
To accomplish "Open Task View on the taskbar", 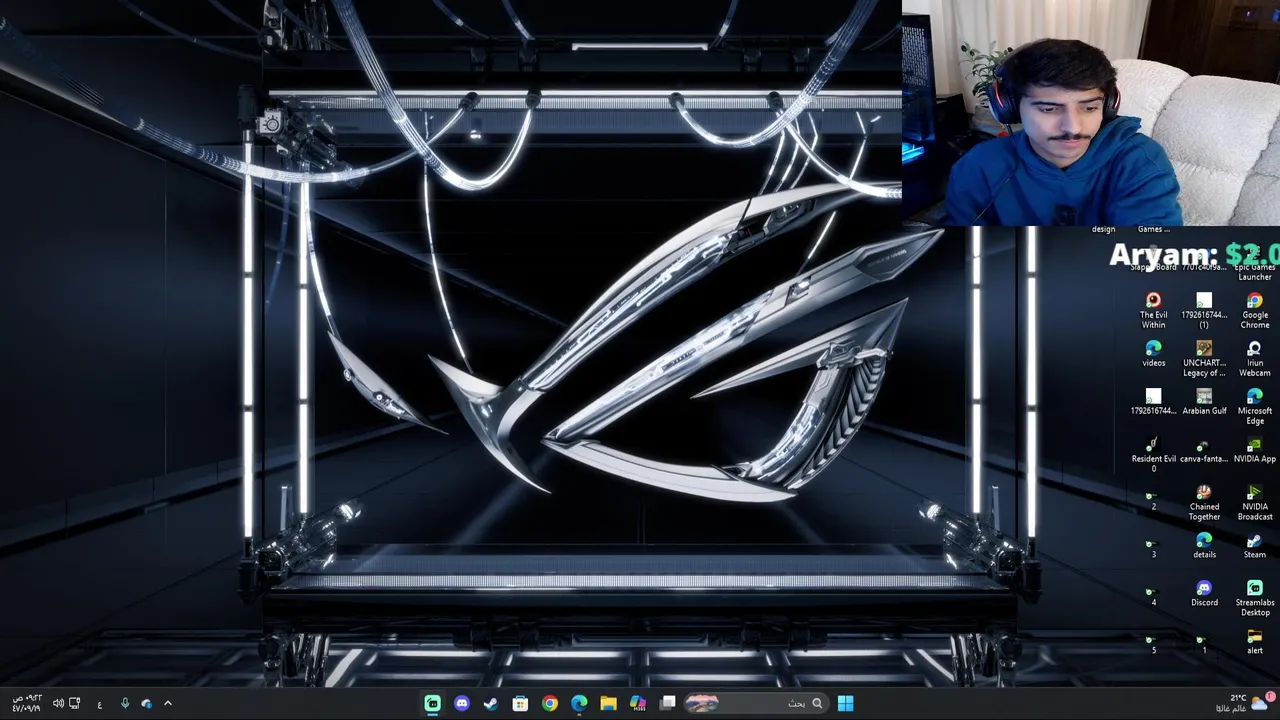I will 668,704.
